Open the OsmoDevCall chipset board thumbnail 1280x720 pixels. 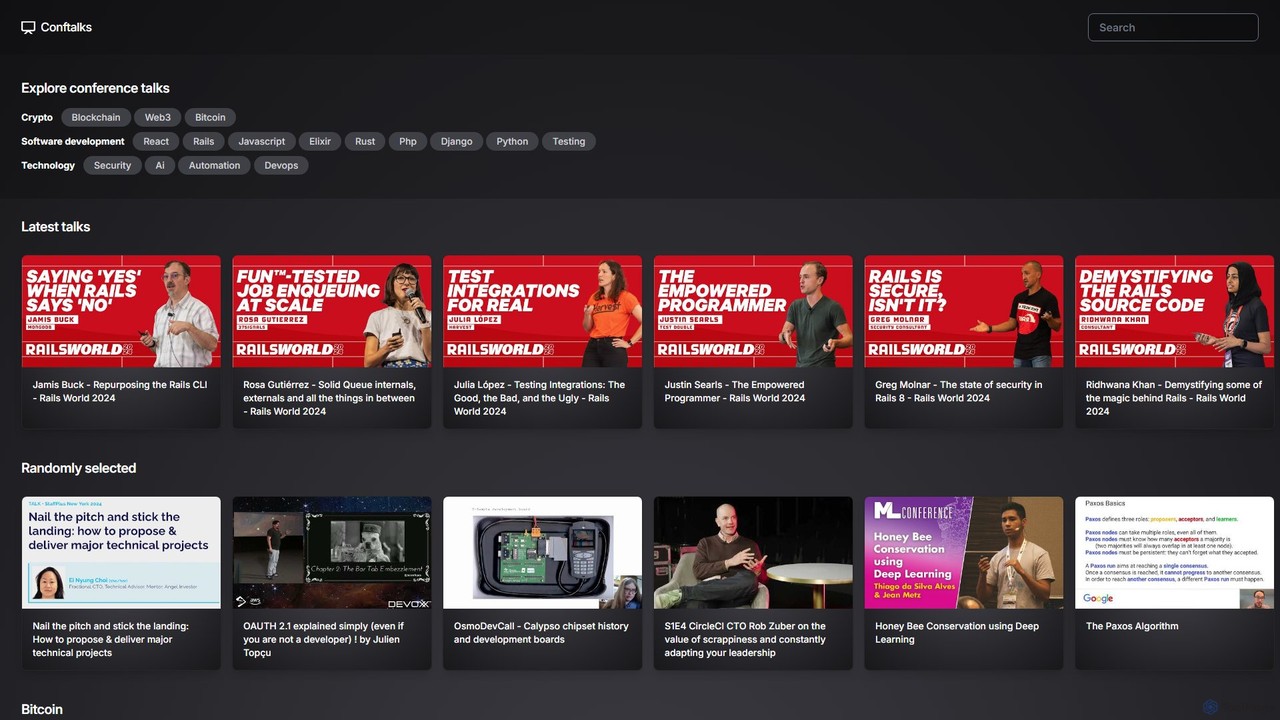pos(543,553)
